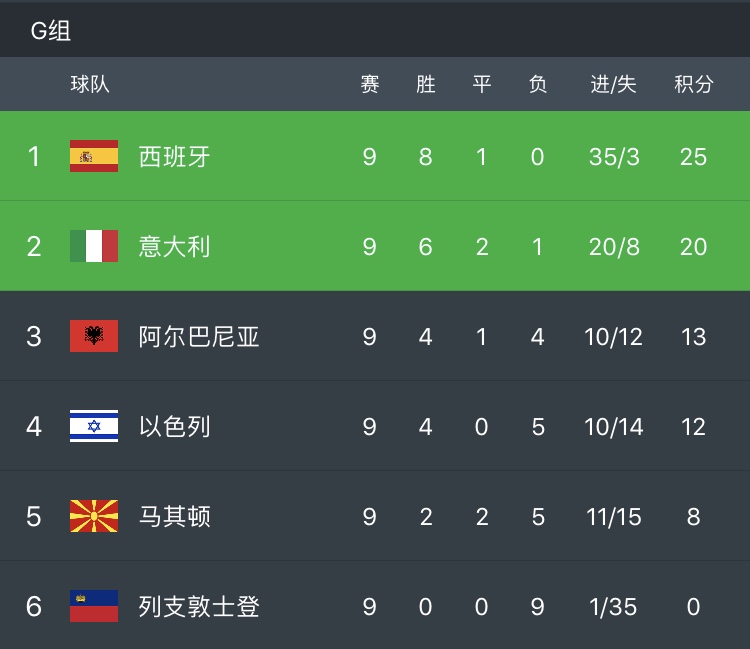Select the 以色列 team name
Screen dimensions: 750x649
point(174,427)
